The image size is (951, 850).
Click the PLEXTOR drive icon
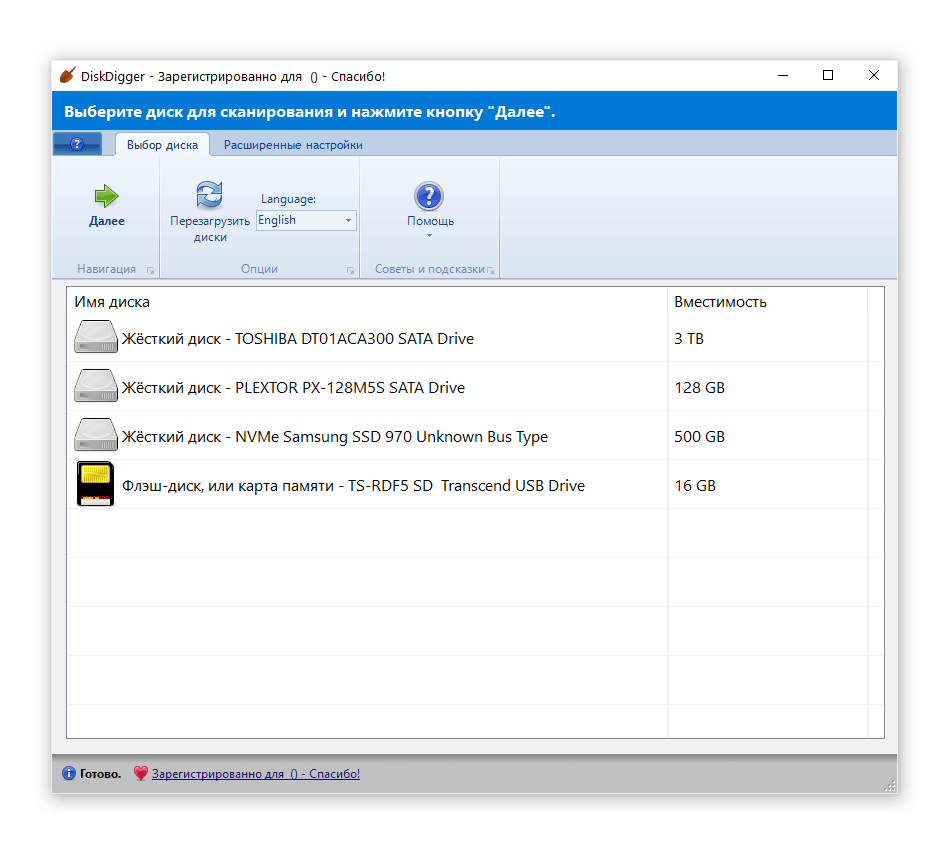click(x=96, y=387)
